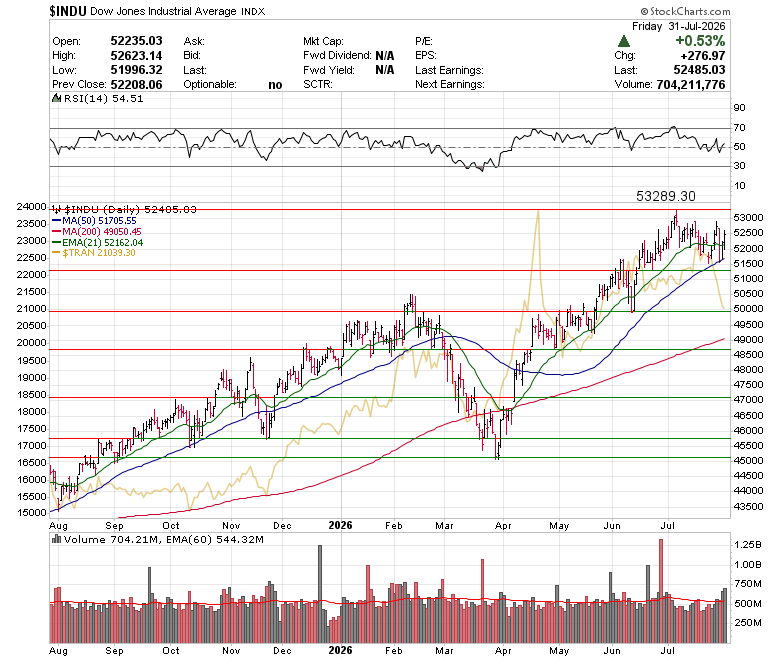
Task: Click the Fwd Yield N/A value
Action: coord(385,70)
